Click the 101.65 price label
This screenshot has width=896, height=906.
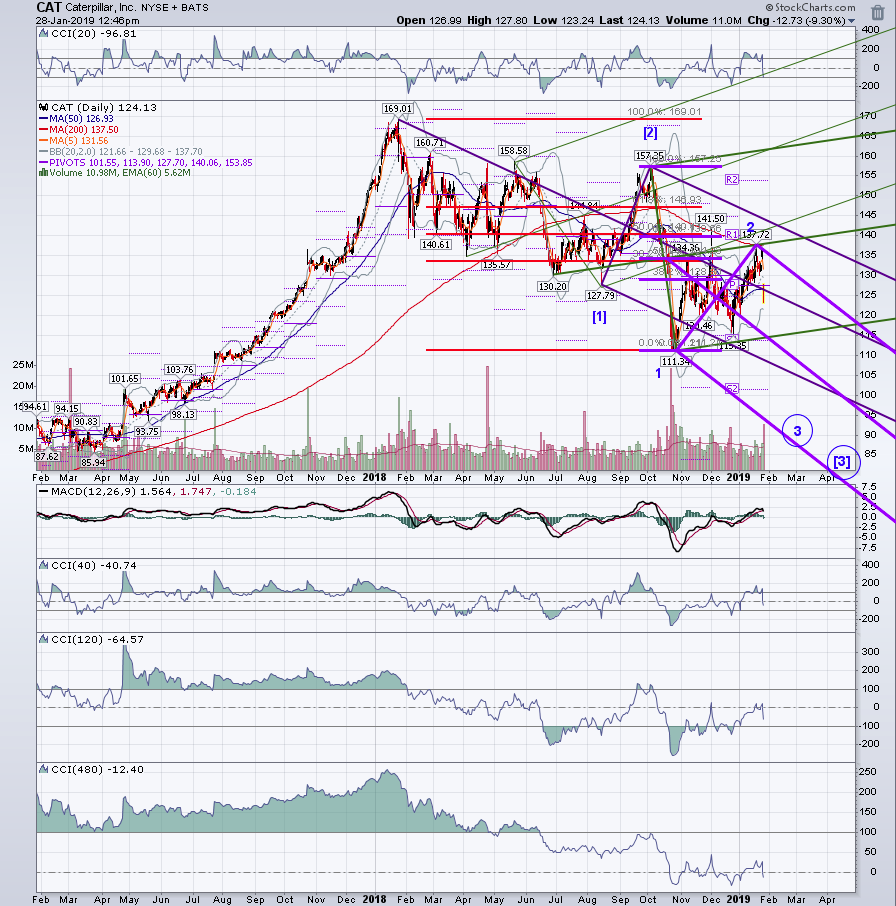(x=125, y=379)
